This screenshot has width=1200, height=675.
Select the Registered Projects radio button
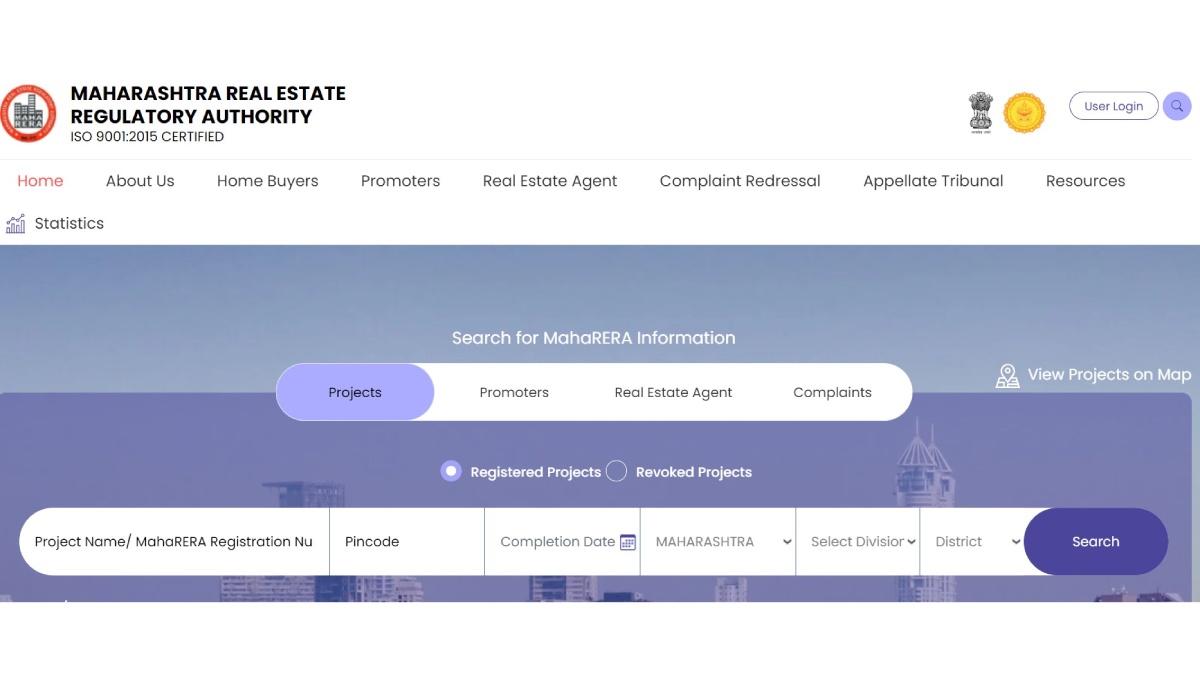451,471
